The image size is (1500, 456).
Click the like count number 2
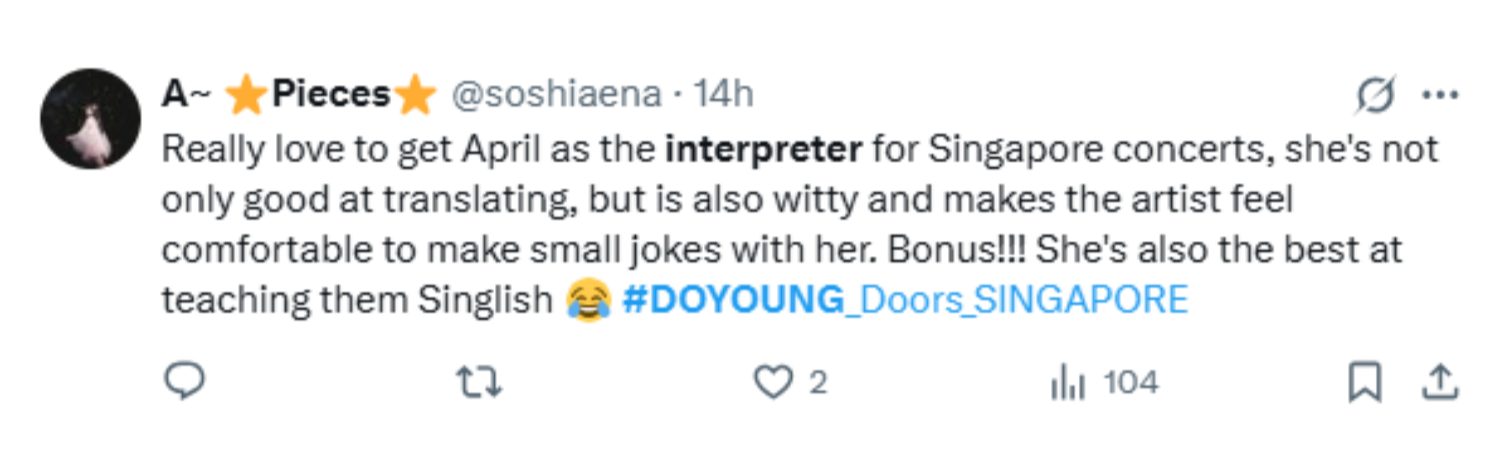pos(818,382)
